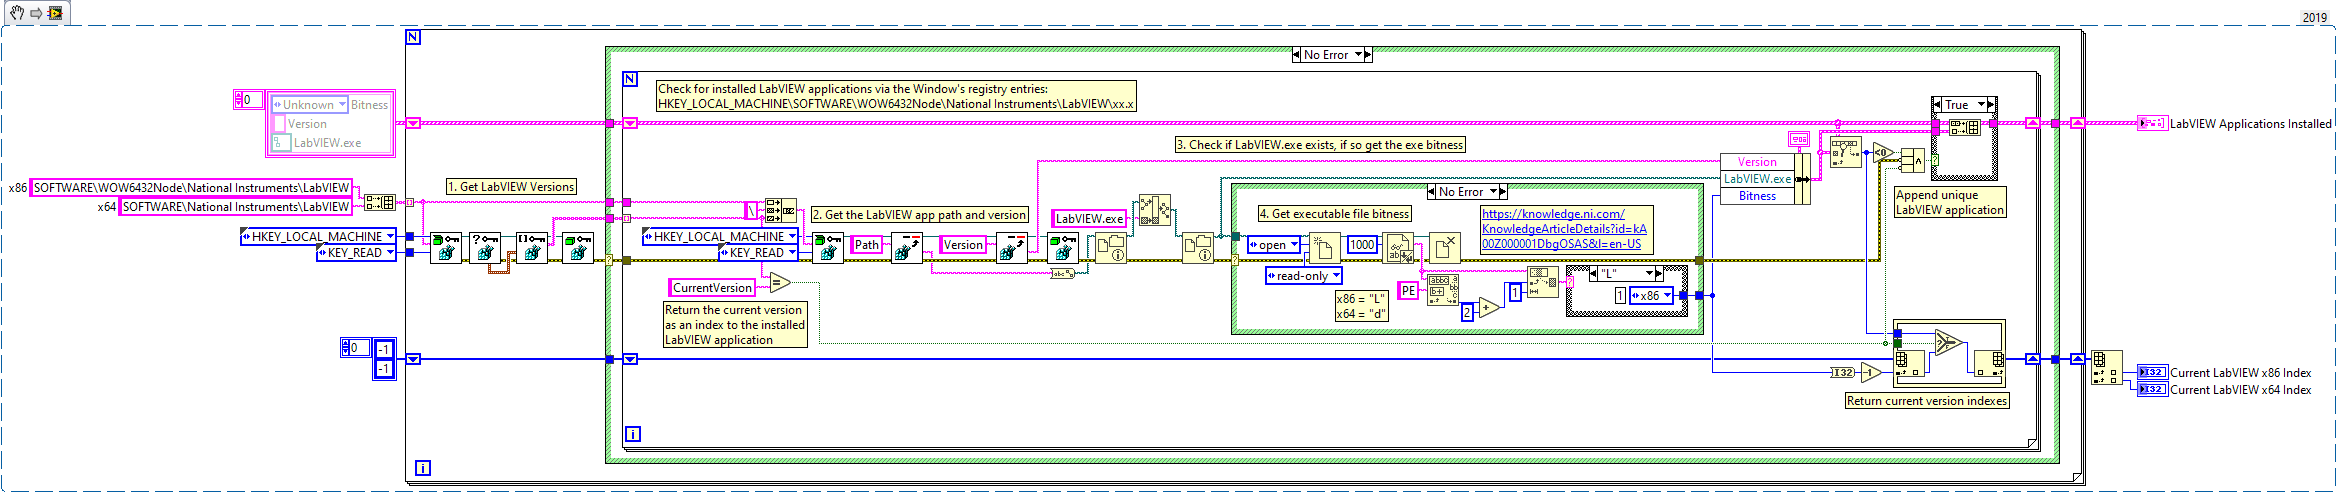Click the x86 WOW6432Node registry path string
This screenshot has height=493, width=2337.
tap(192, 188)
